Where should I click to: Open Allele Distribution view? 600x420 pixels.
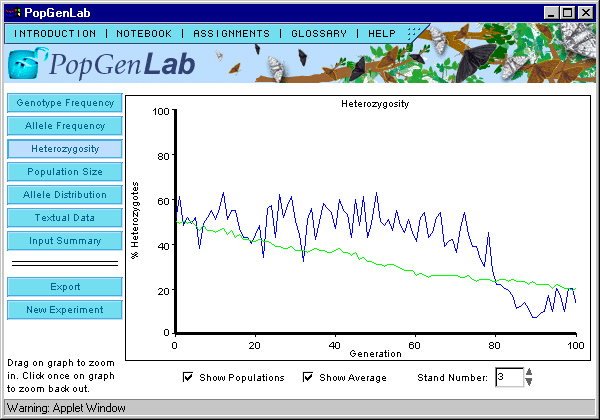point(65,195)
